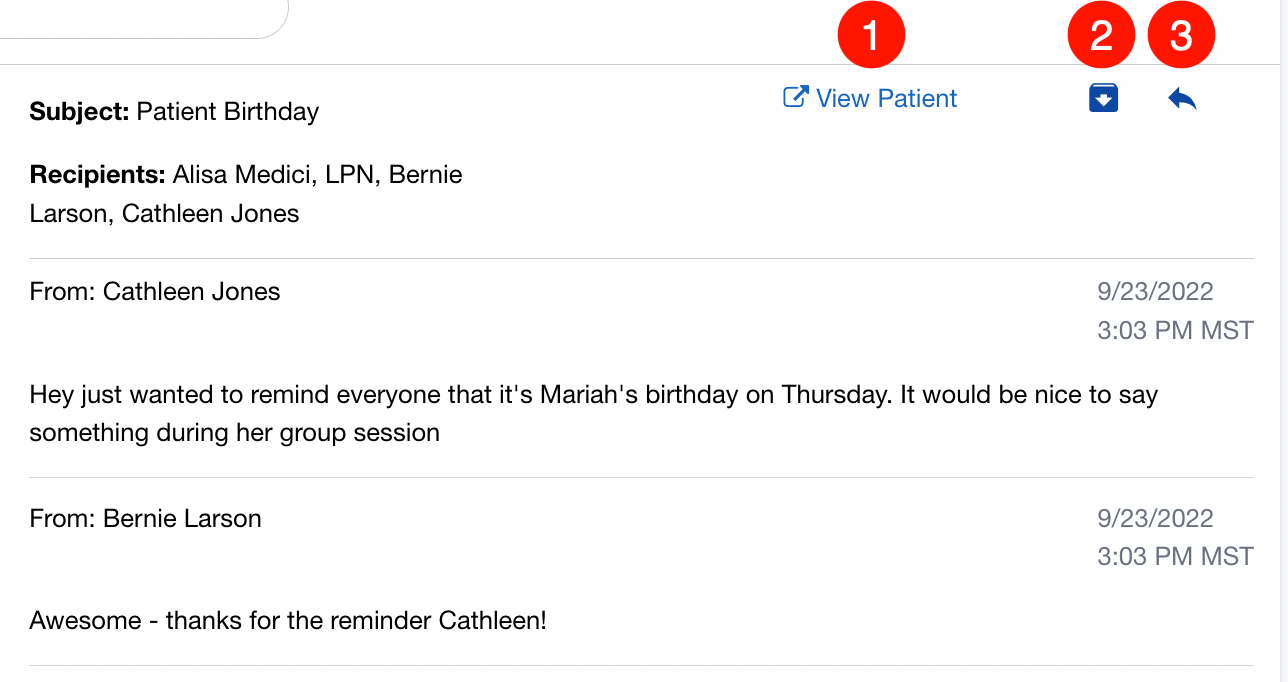Click the red number 1 badge
The height and width of the screenshot is (682, 1288).
coord(871,37)
